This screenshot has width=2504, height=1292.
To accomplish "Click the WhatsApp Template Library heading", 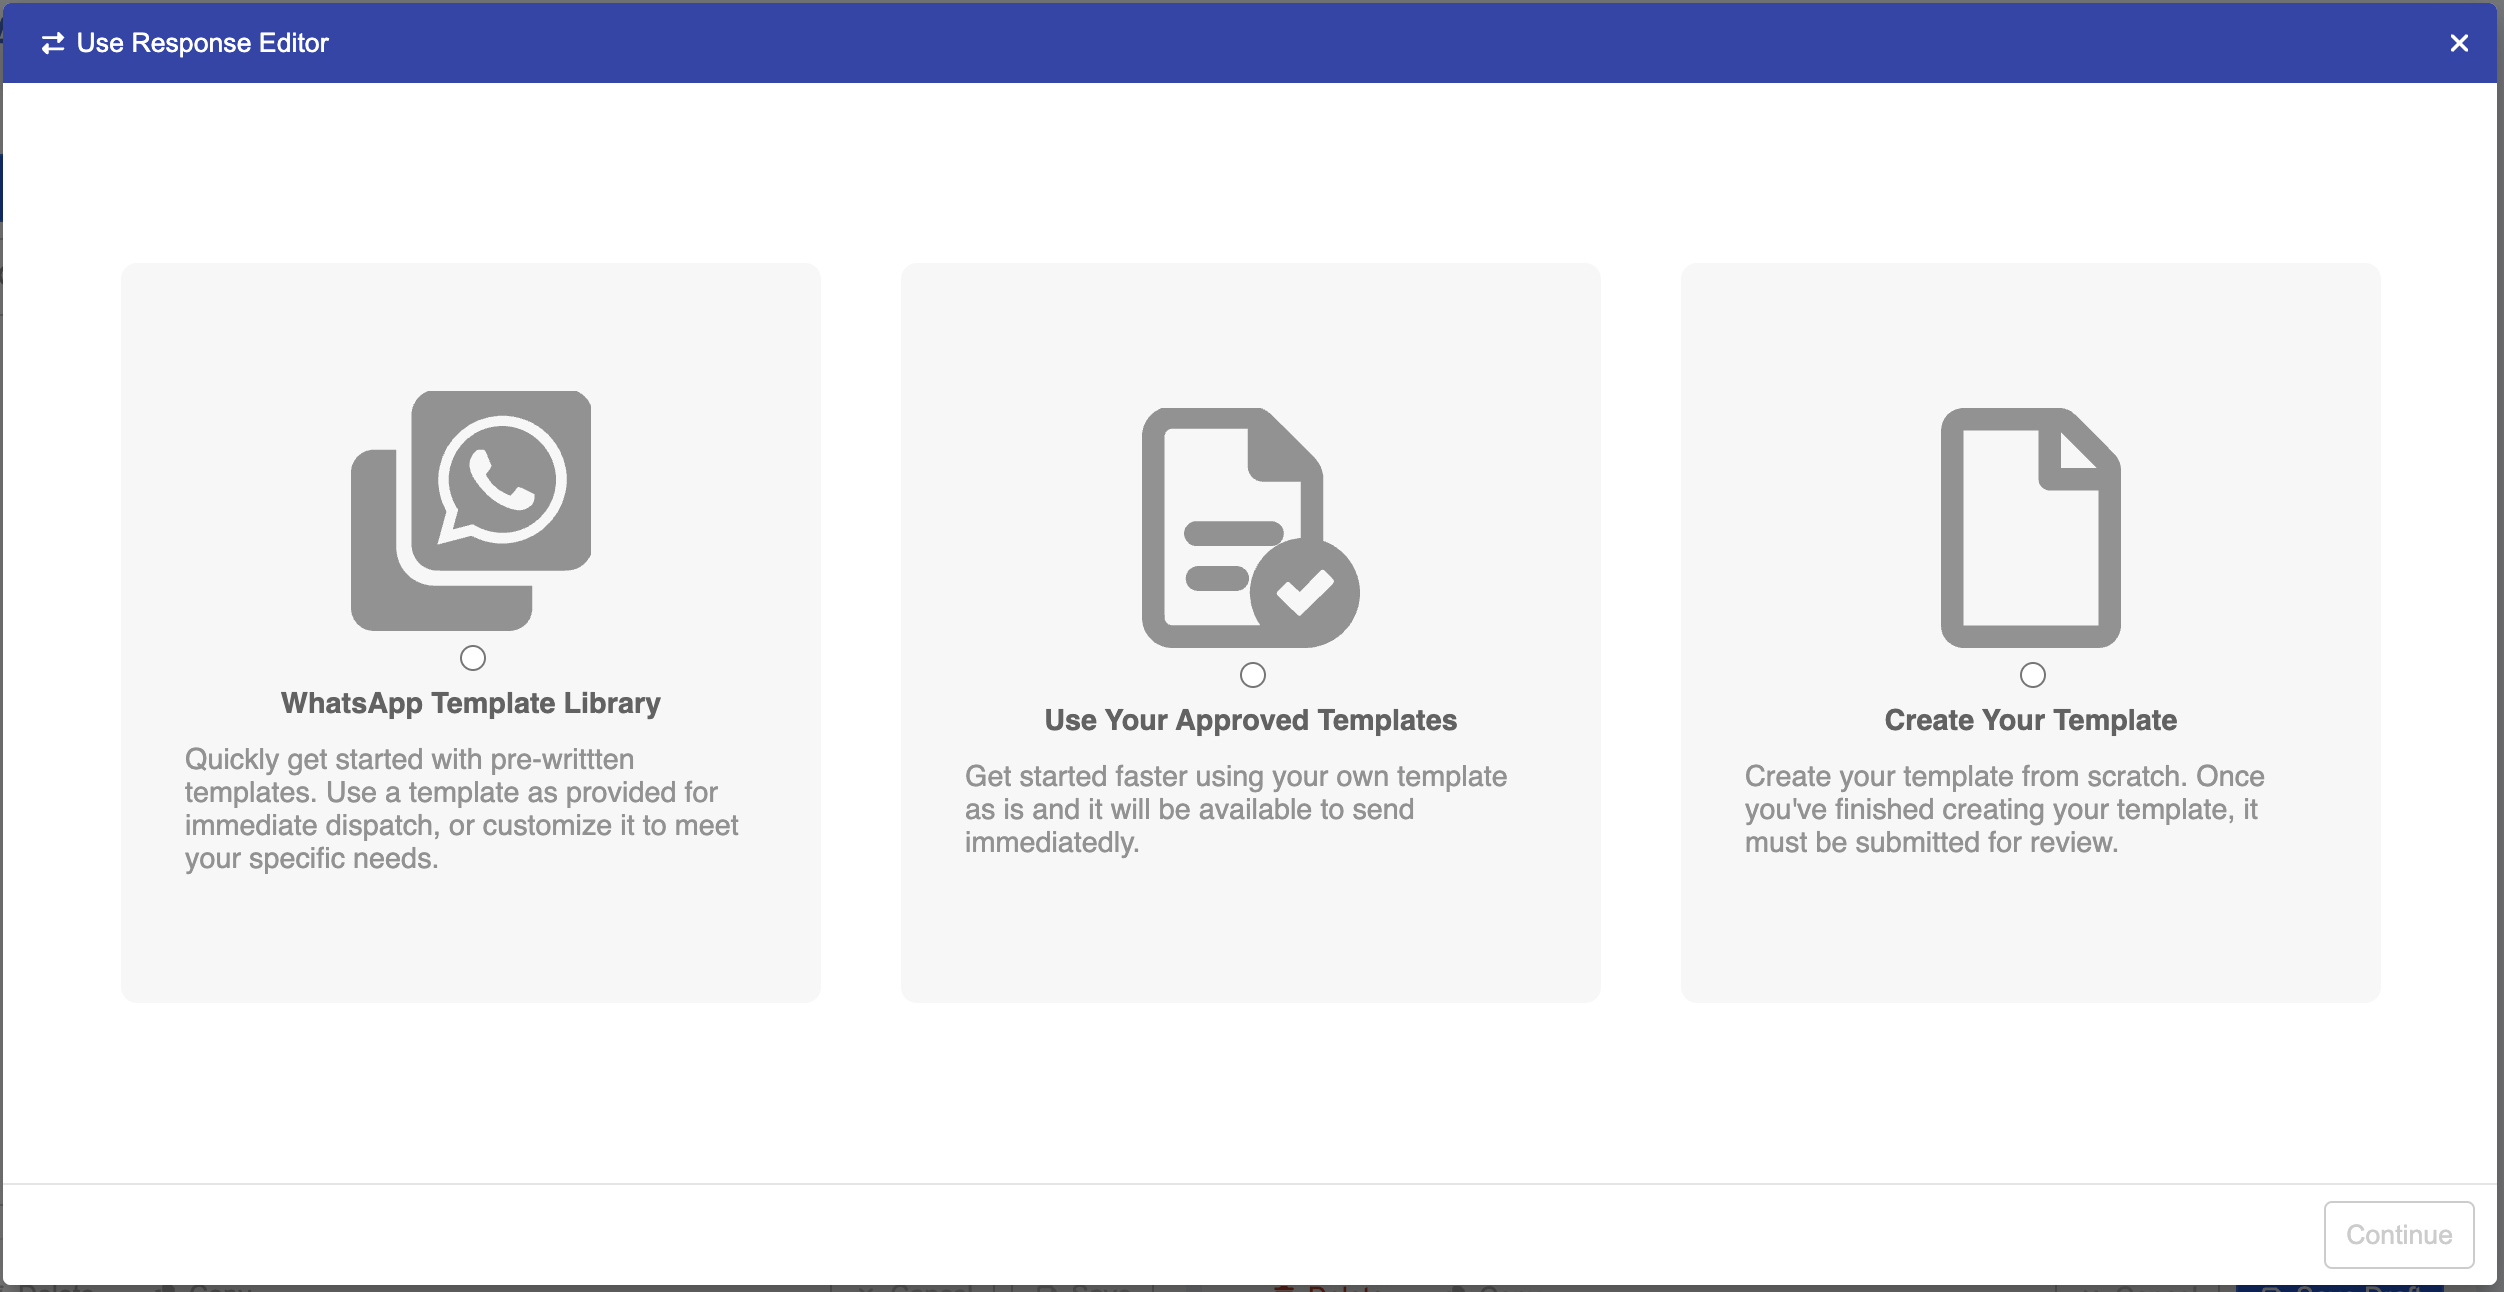I will pos(471,703).
